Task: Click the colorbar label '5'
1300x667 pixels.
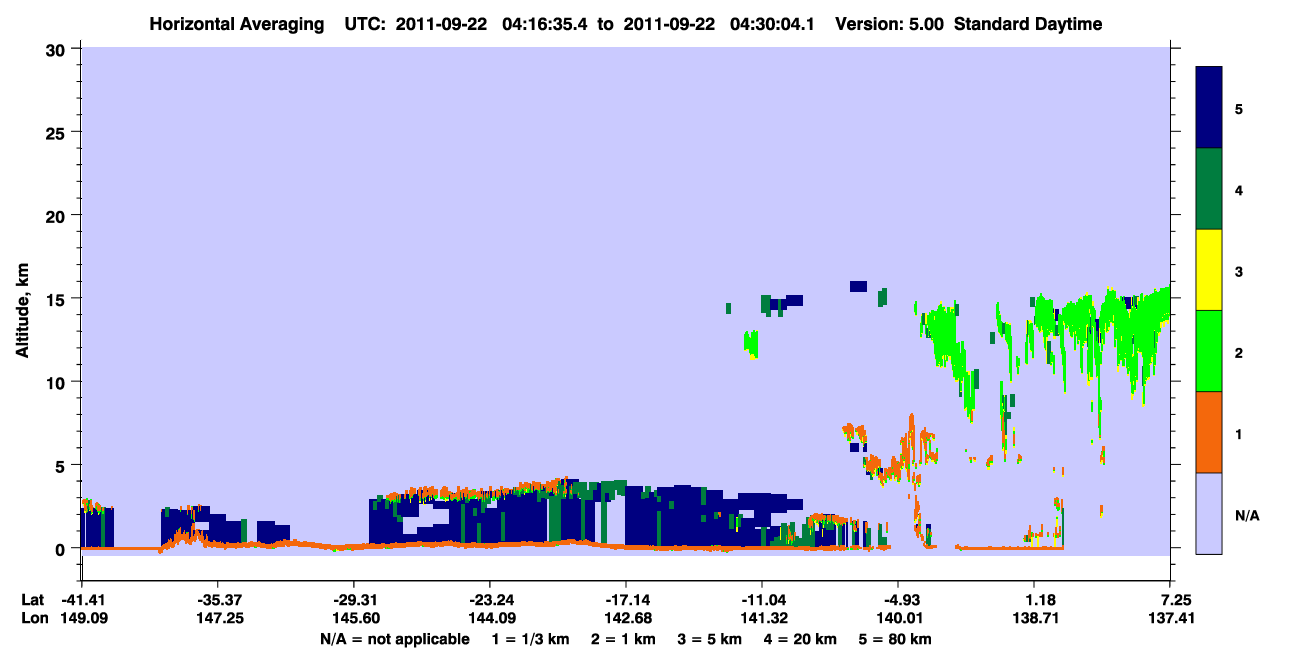Action: (1239, 108)
